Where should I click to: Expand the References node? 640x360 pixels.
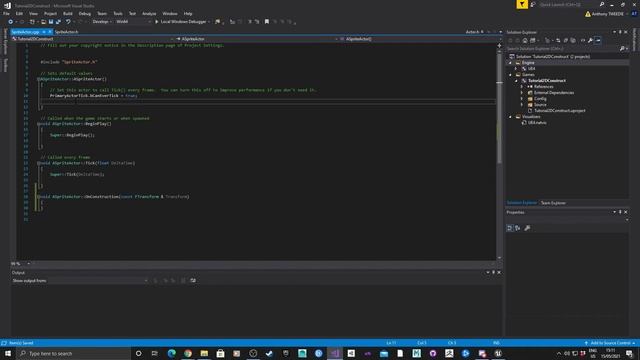point(522,87)
